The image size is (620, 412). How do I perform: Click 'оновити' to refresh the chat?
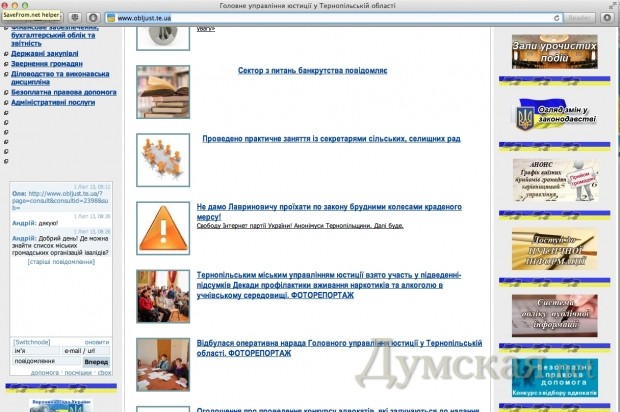(x=97, y=341)
